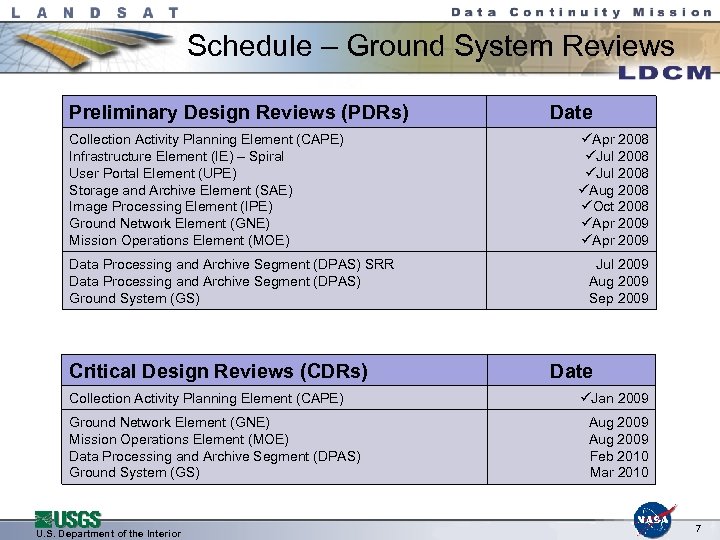Image resolution: width=720 pixels, height=540 pixels.
Task: Select PDR row 'Mission Operations Element (MOE)'
Action: [179, 240]
